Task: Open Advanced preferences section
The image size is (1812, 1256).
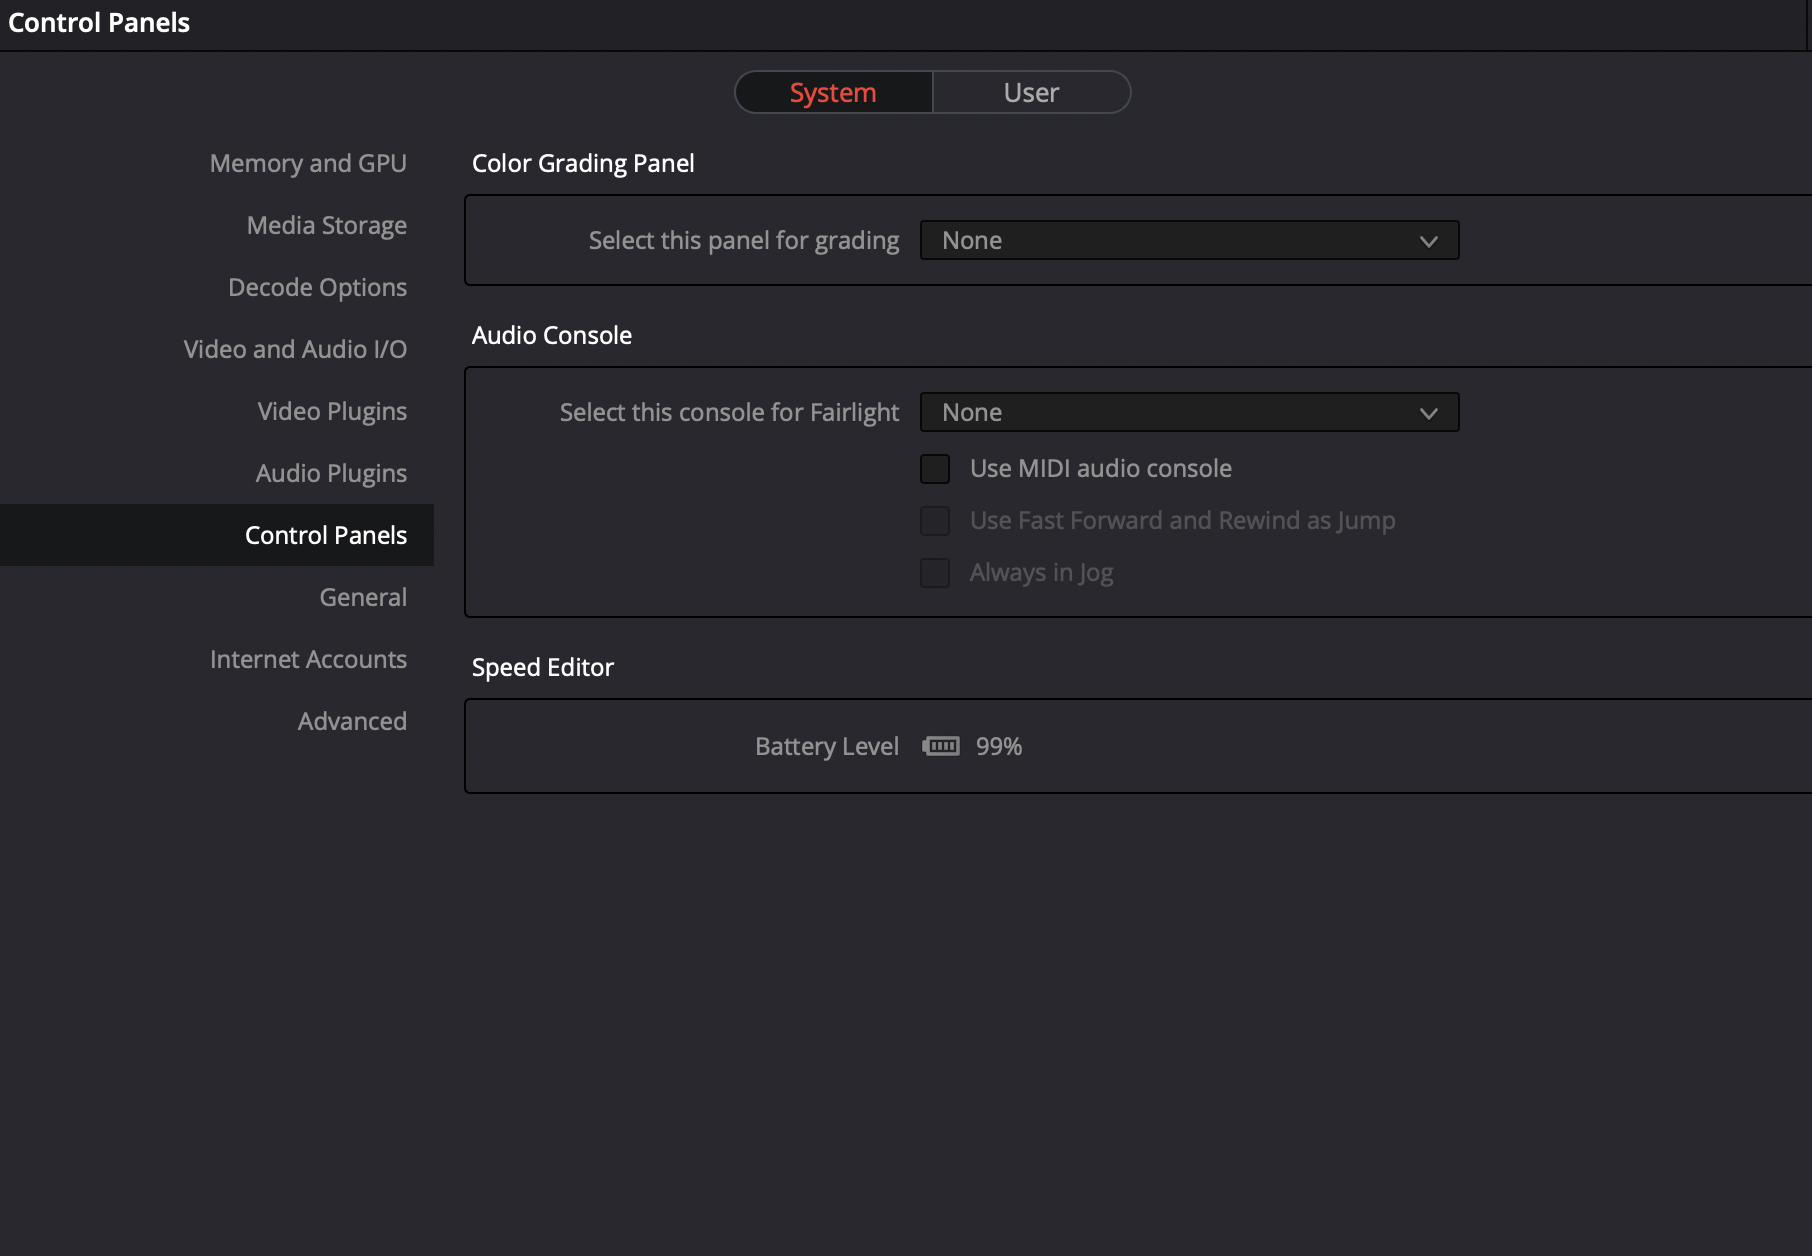Action: pos(352,721)
